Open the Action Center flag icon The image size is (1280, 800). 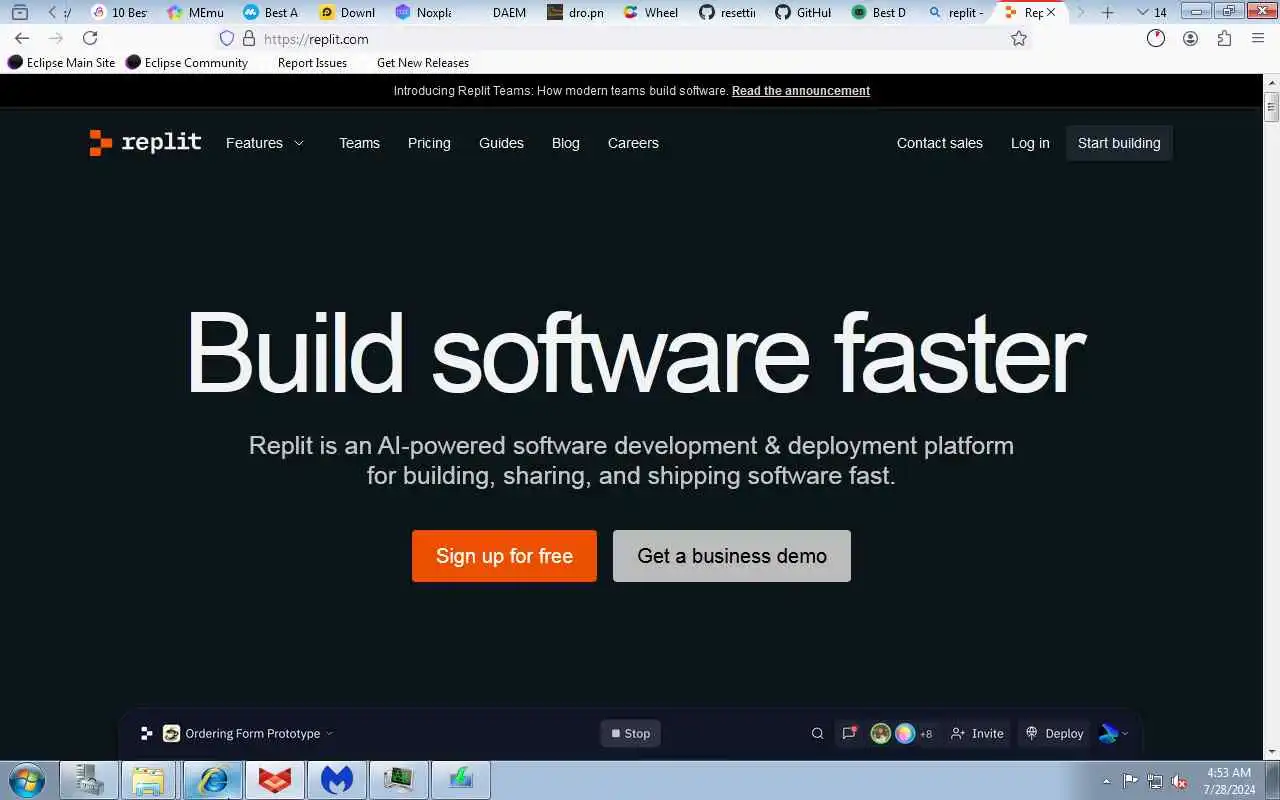1130,781
